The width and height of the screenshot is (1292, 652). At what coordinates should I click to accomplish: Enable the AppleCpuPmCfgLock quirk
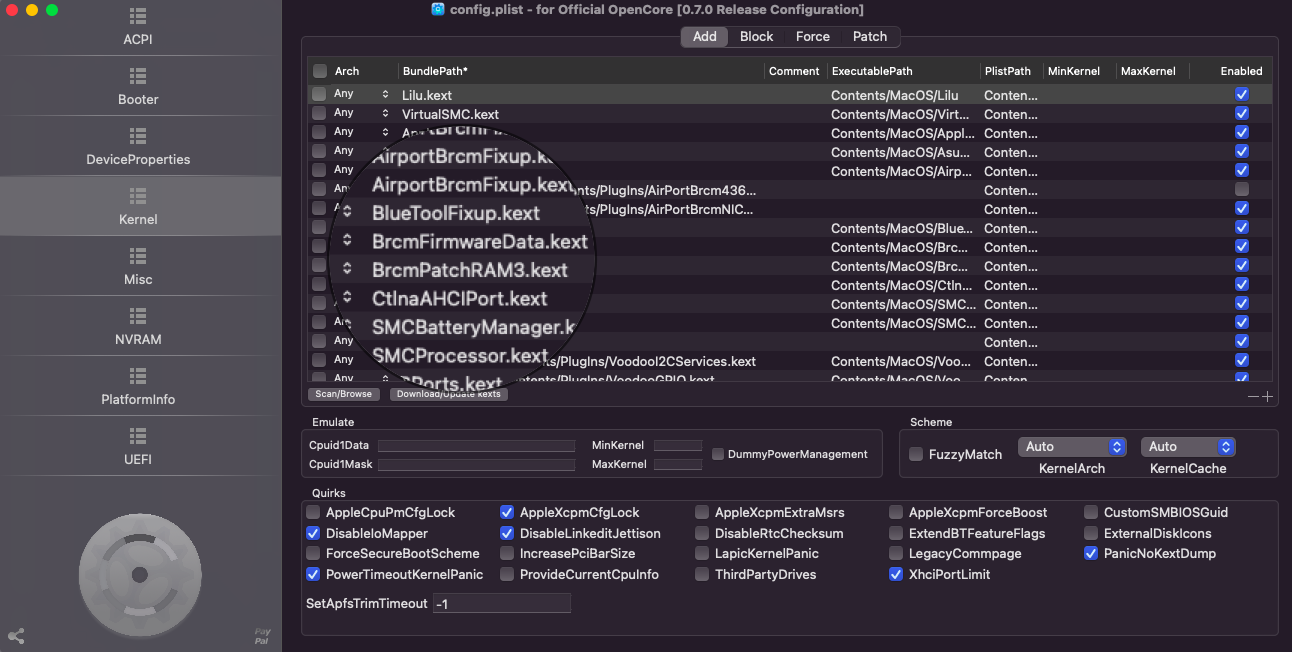point(314,513)
